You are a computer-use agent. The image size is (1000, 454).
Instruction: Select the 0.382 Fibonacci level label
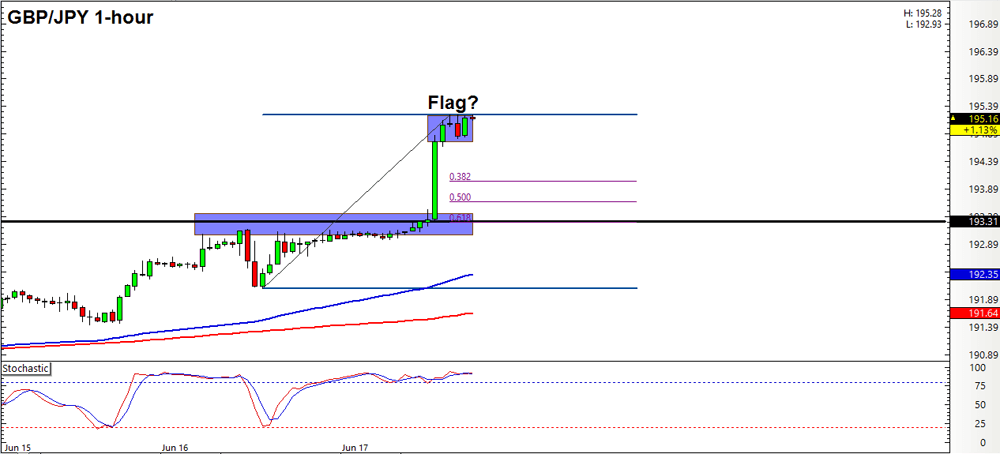tap(460, 177)
